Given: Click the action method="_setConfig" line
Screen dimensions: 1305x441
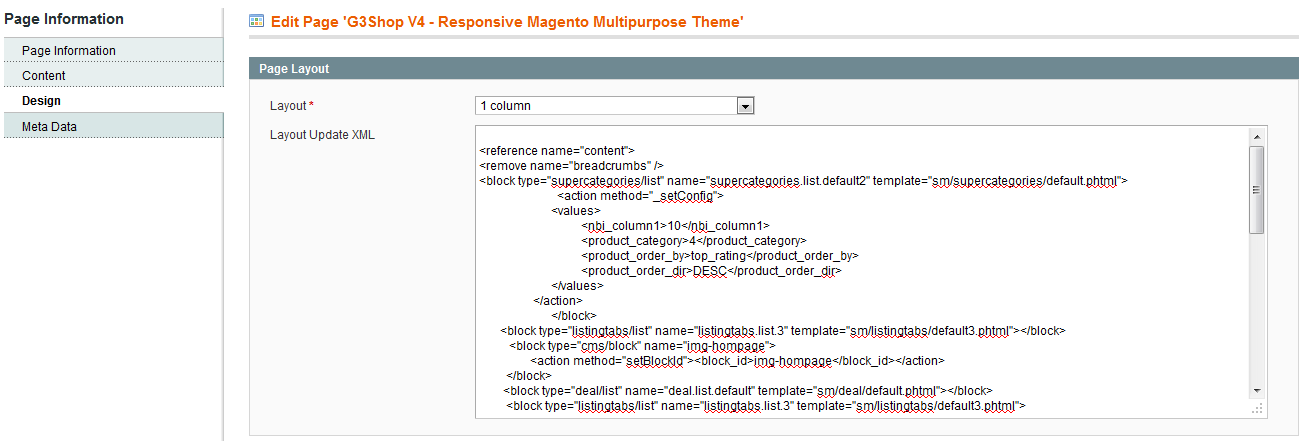Looking at the screenshot, I should tap(640, 195).
